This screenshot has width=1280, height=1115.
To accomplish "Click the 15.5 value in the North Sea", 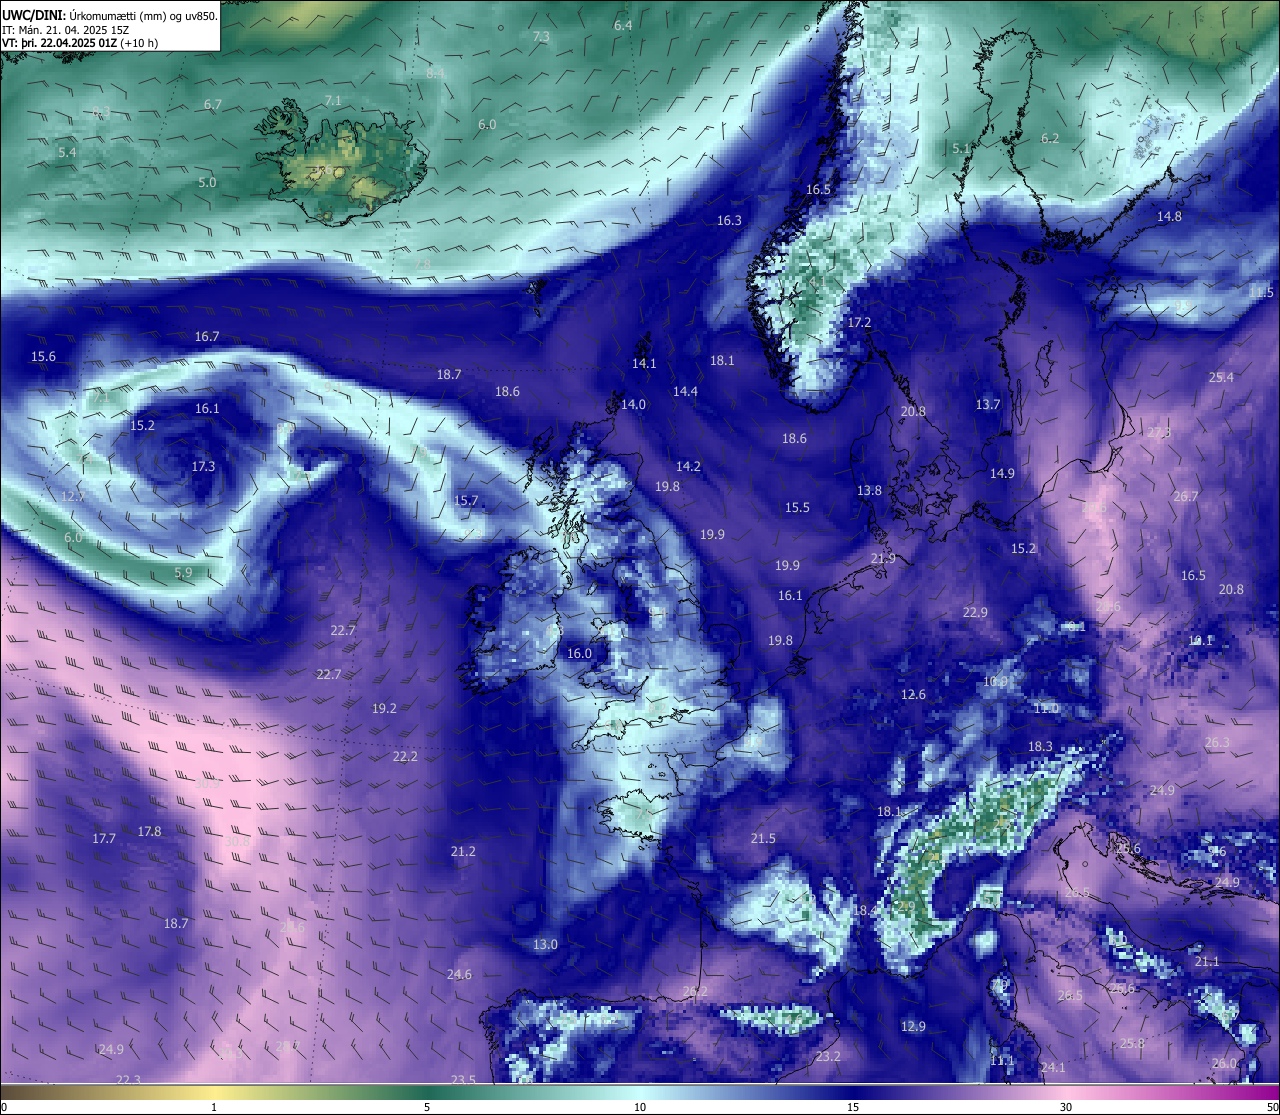I will tap(797, 507).
